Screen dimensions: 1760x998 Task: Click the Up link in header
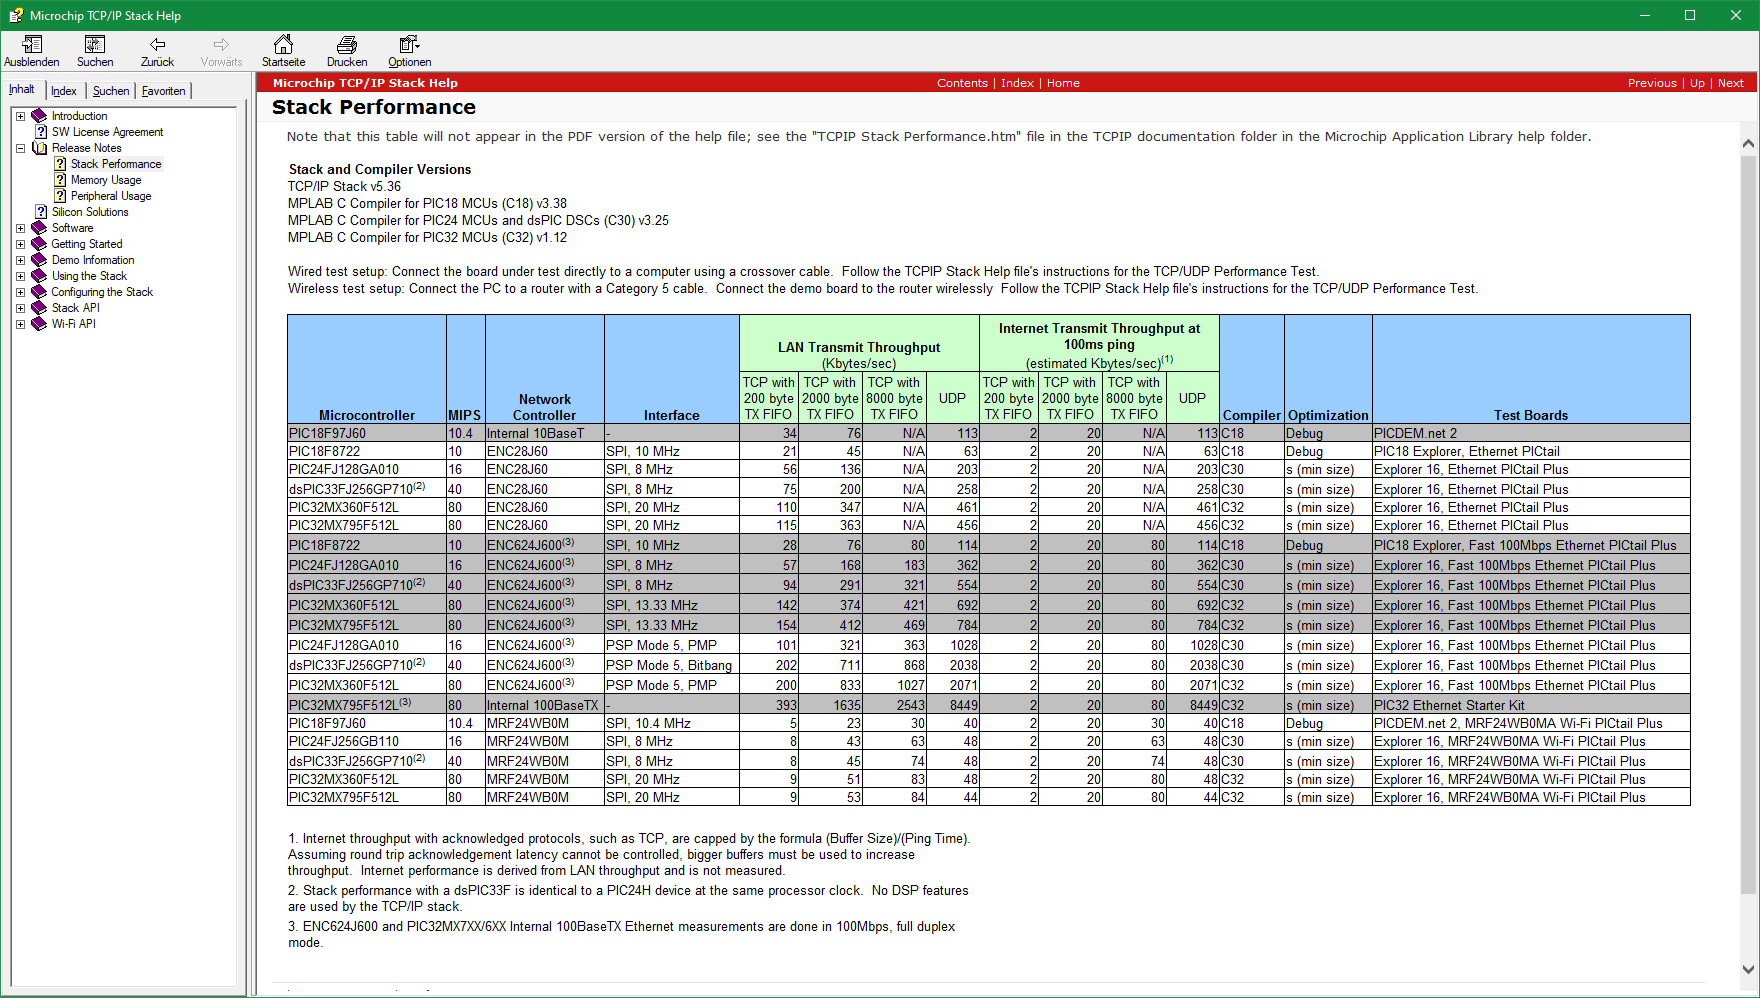(x=1697, y=83)
